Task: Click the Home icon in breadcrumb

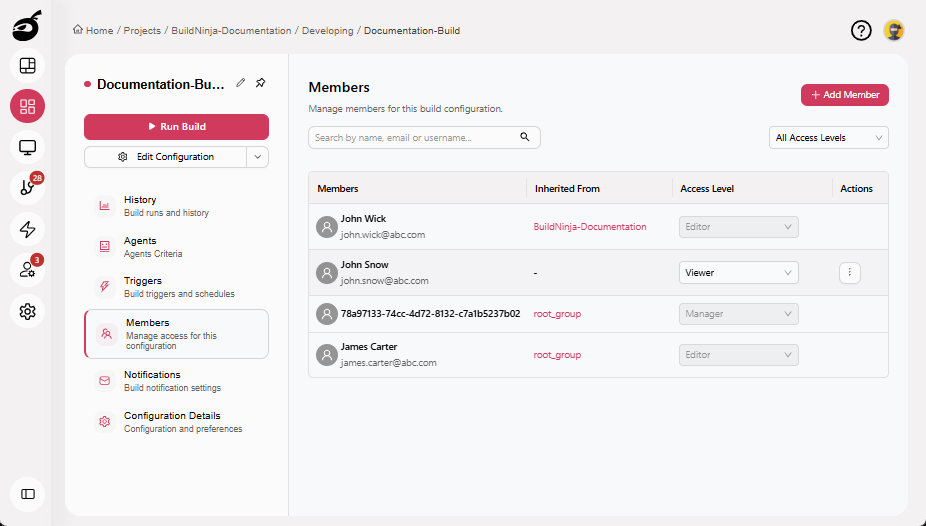Action: coord(77,30)
